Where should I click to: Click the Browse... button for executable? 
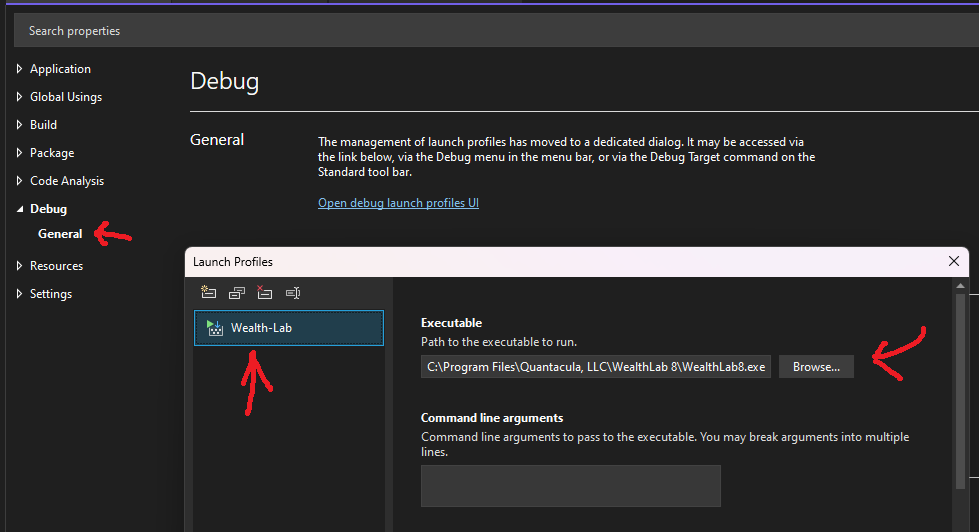(816, 367)
